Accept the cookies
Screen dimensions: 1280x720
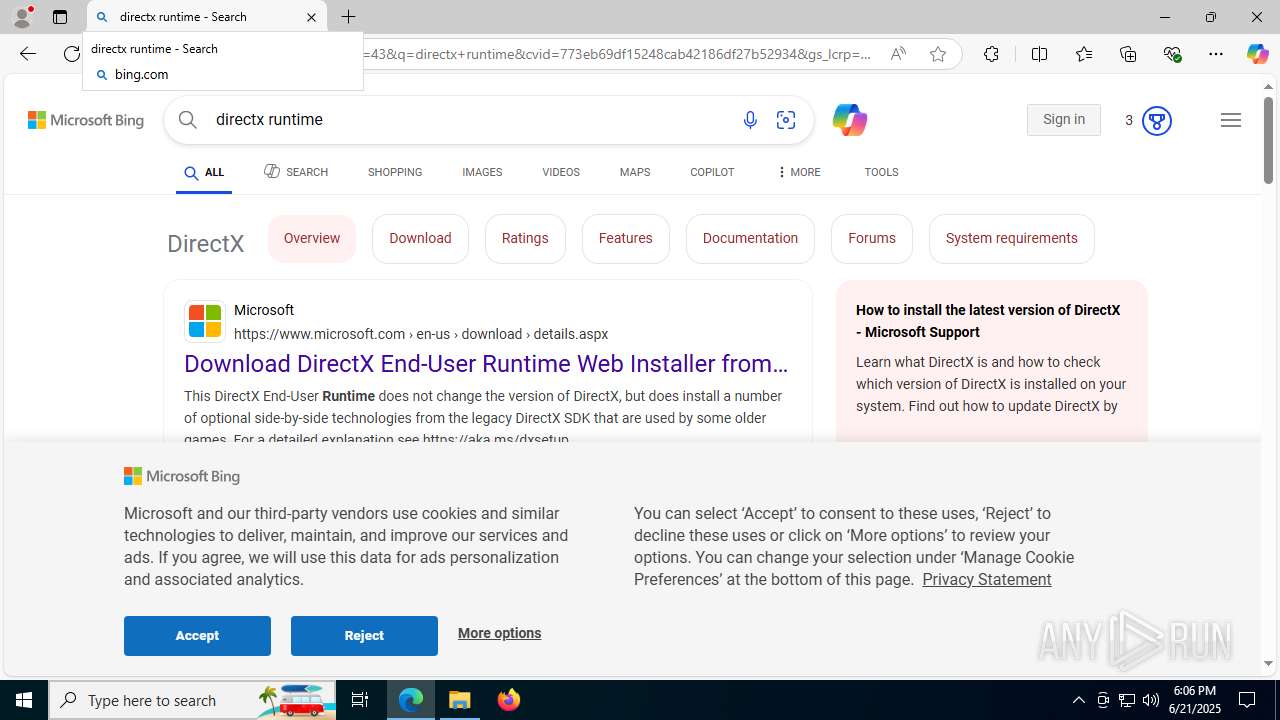pos(197,636)
